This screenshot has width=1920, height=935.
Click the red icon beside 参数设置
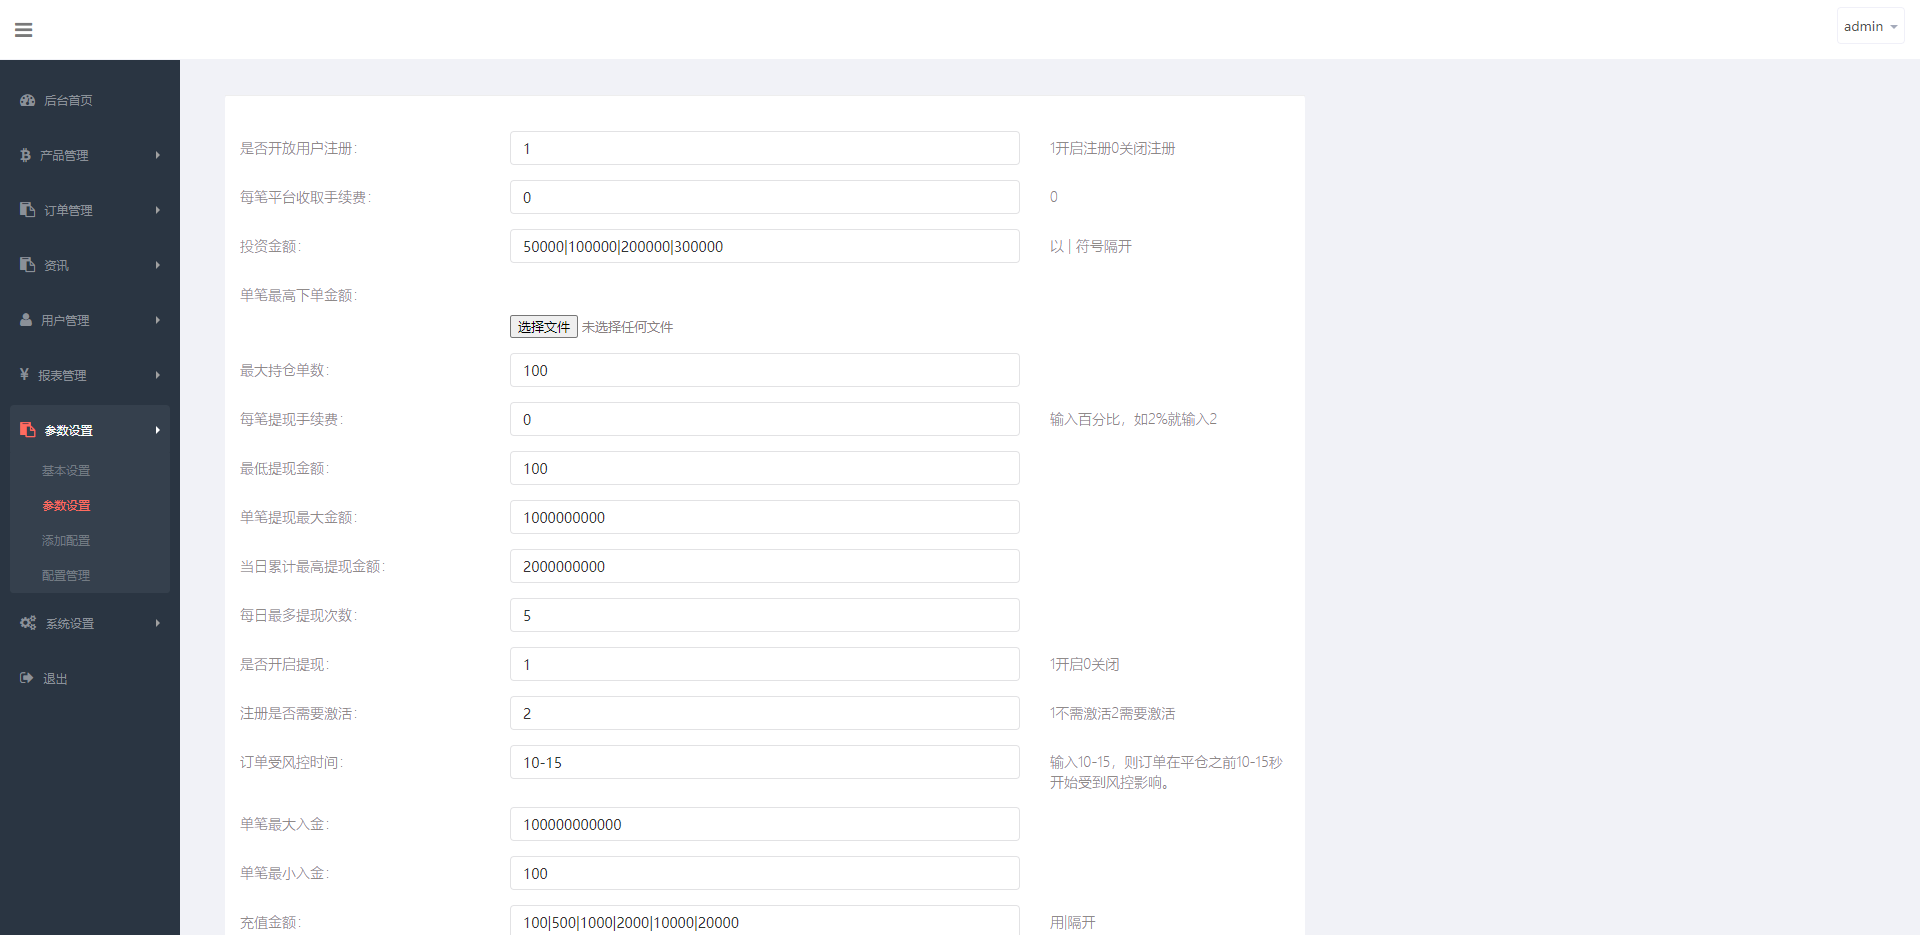pyautogui.click(x=28, y=430)
